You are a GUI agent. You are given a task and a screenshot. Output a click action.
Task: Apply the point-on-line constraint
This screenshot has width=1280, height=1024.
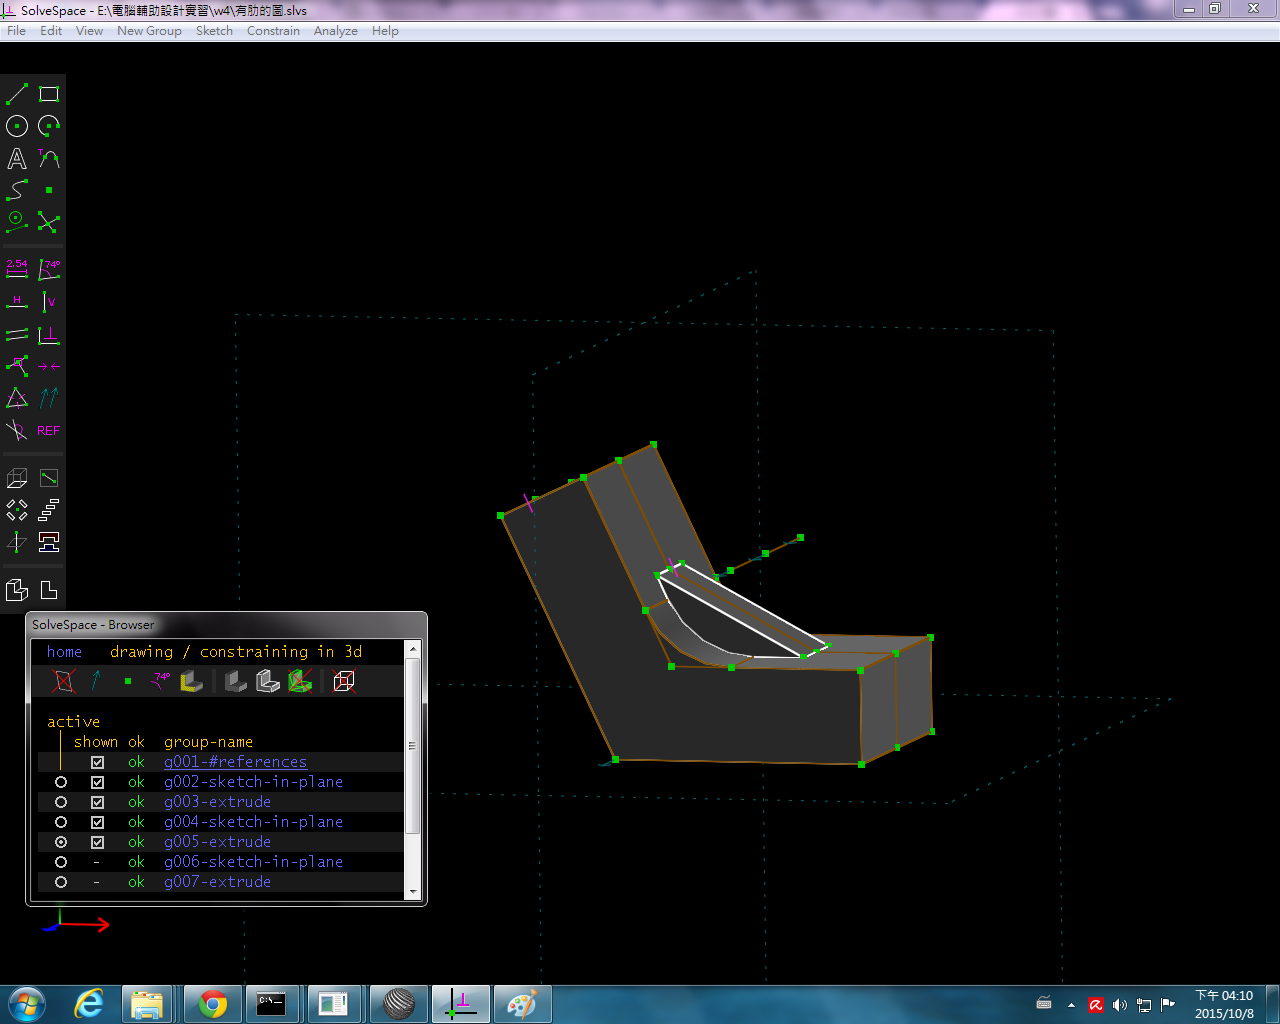click(x=17, y=366)
